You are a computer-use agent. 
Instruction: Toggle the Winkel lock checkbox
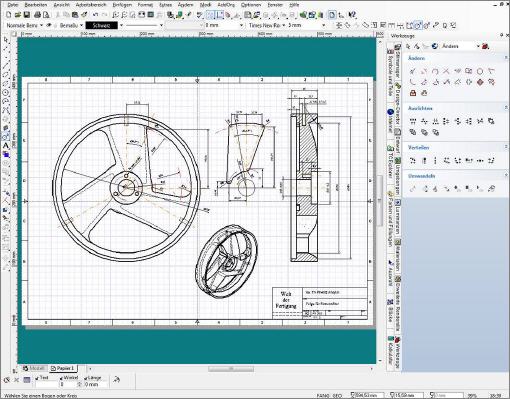61,378
